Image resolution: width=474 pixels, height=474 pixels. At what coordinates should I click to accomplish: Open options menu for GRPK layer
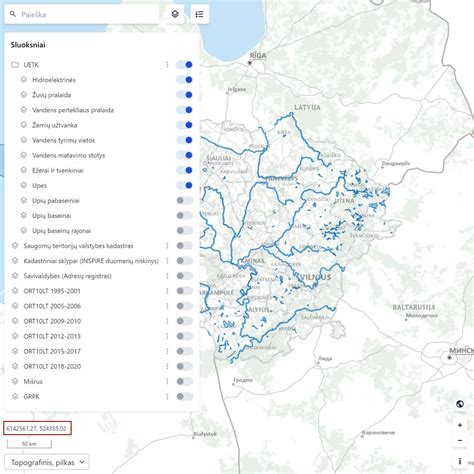[x=167, y=396]
